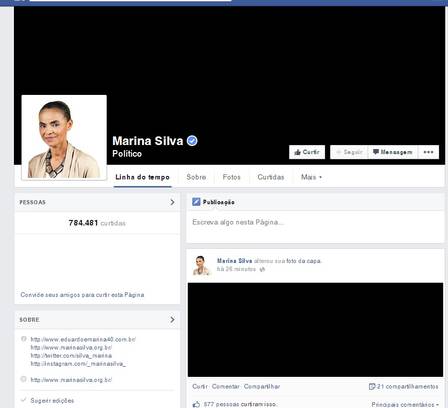448x408 pixels.
Task: Click the Curtir button on the cover
Action: 307,152
